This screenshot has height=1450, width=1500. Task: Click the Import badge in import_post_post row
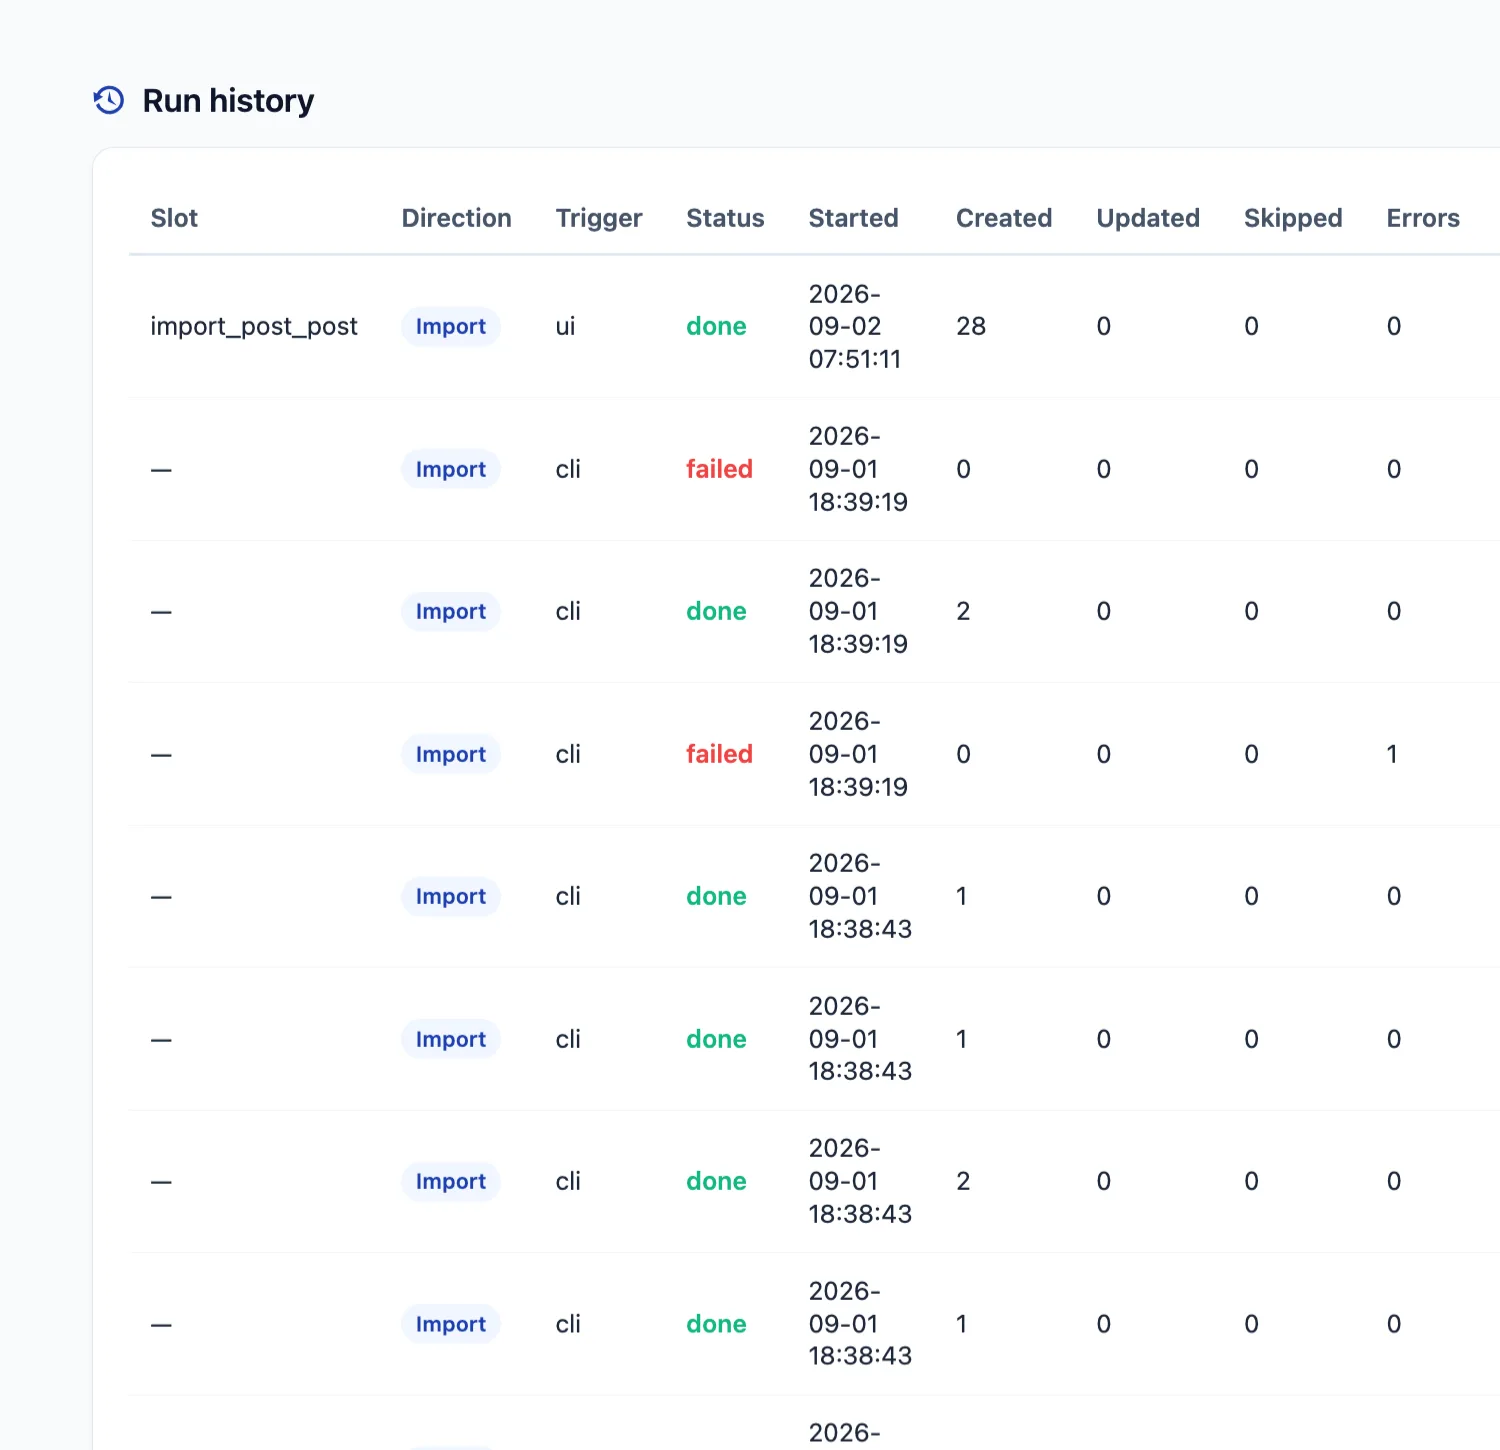[x=451, y=327]
